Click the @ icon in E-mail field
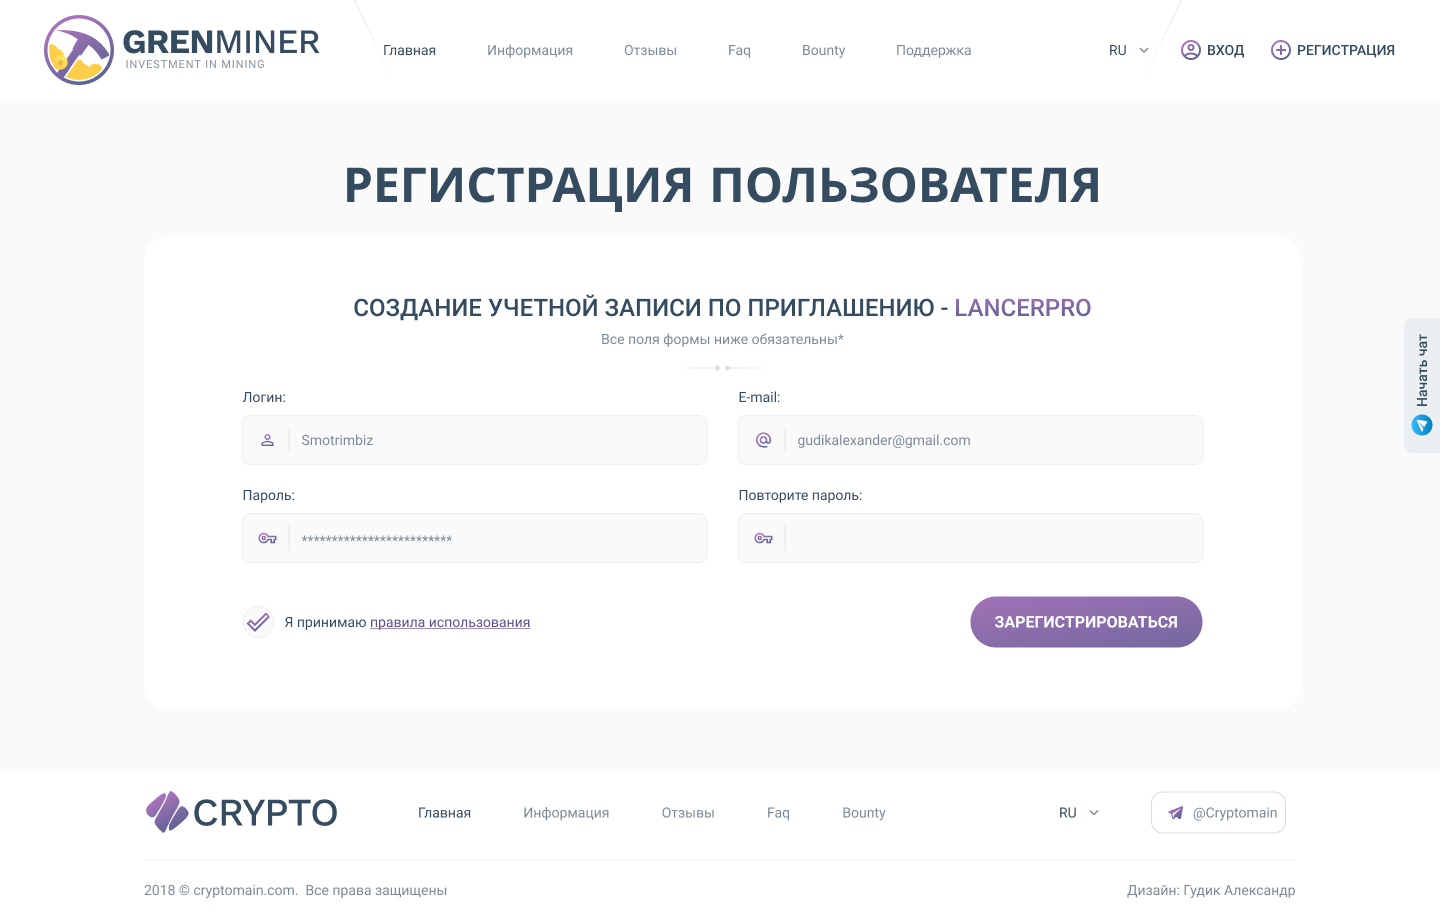This screenshot has width=1440, height=914. point(763,440)
